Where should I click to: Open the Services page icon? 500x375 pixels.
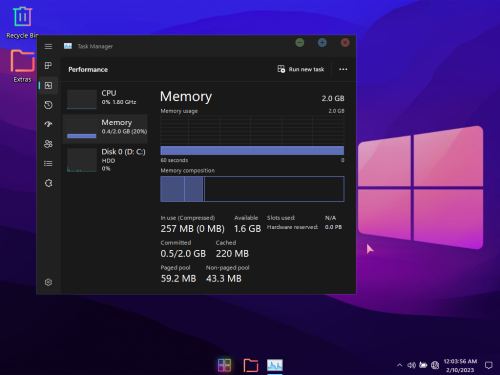click(x=48, y=183)
